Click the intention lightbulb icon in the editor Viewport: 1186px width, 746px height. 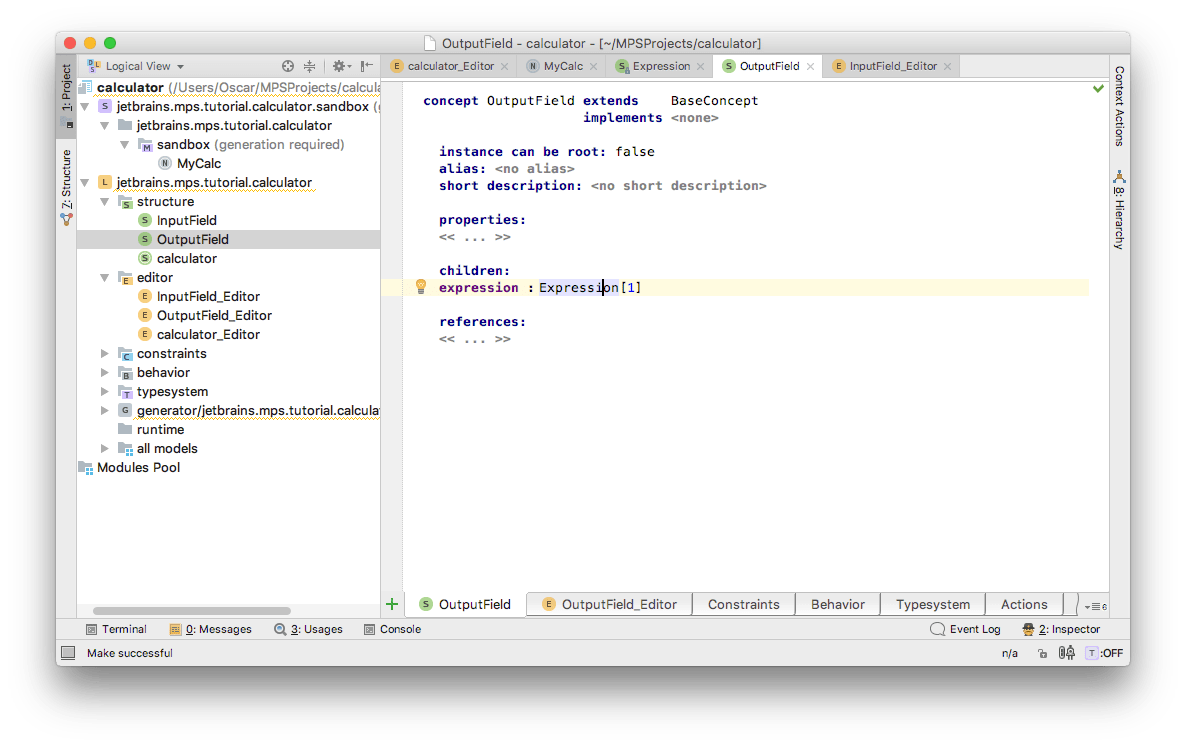tap(421, 287)
